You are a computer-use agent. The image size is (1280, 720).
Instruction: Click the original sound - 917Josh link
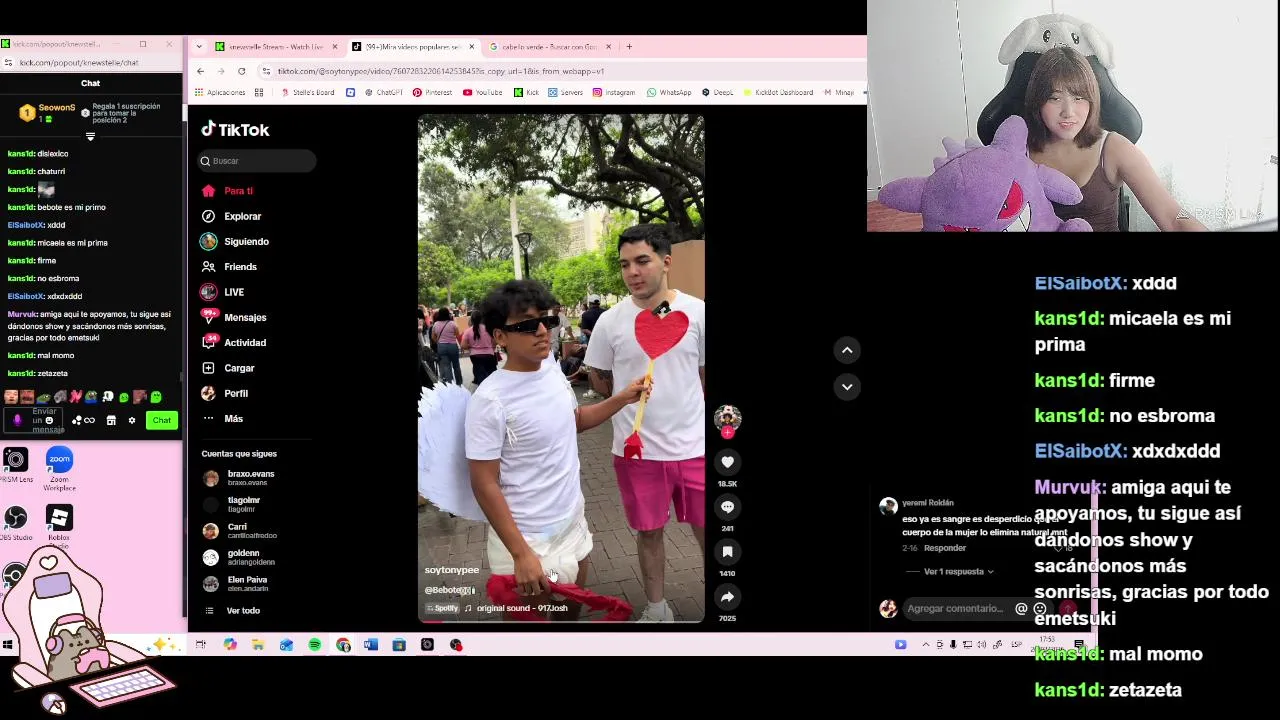[x=522, y=608]
